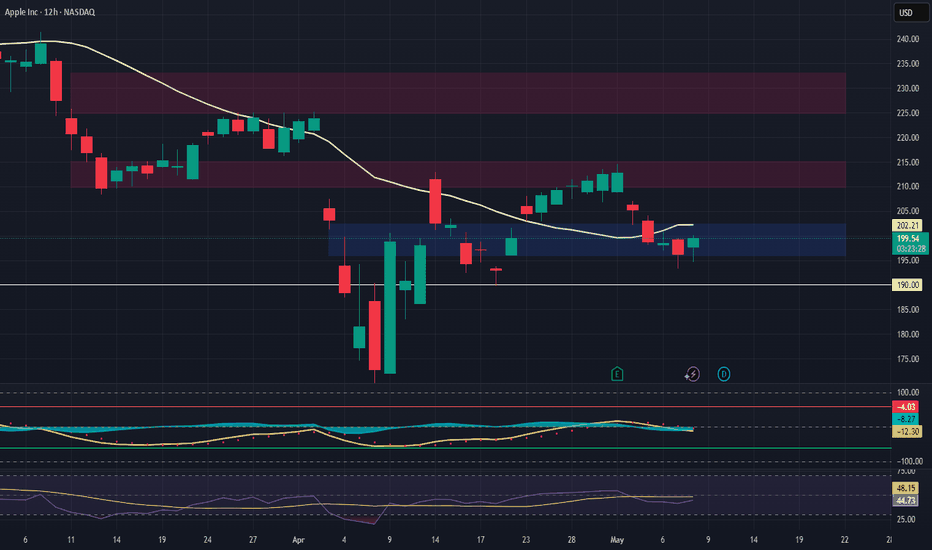
Task: Click the 202.21 moving average price label
Action: point(908,225)
